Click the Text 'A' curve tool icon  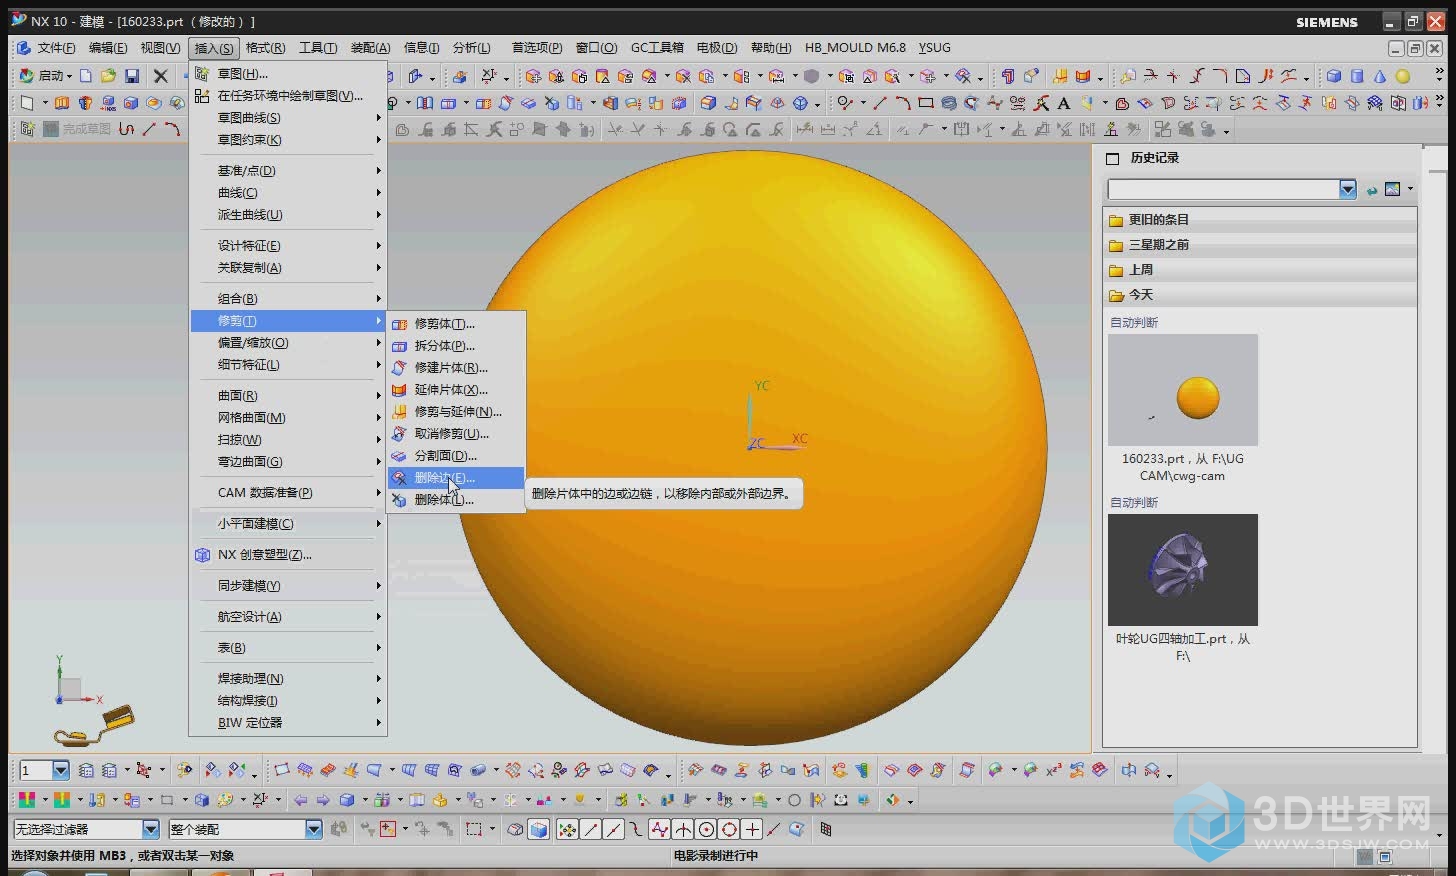point(1063,103)
